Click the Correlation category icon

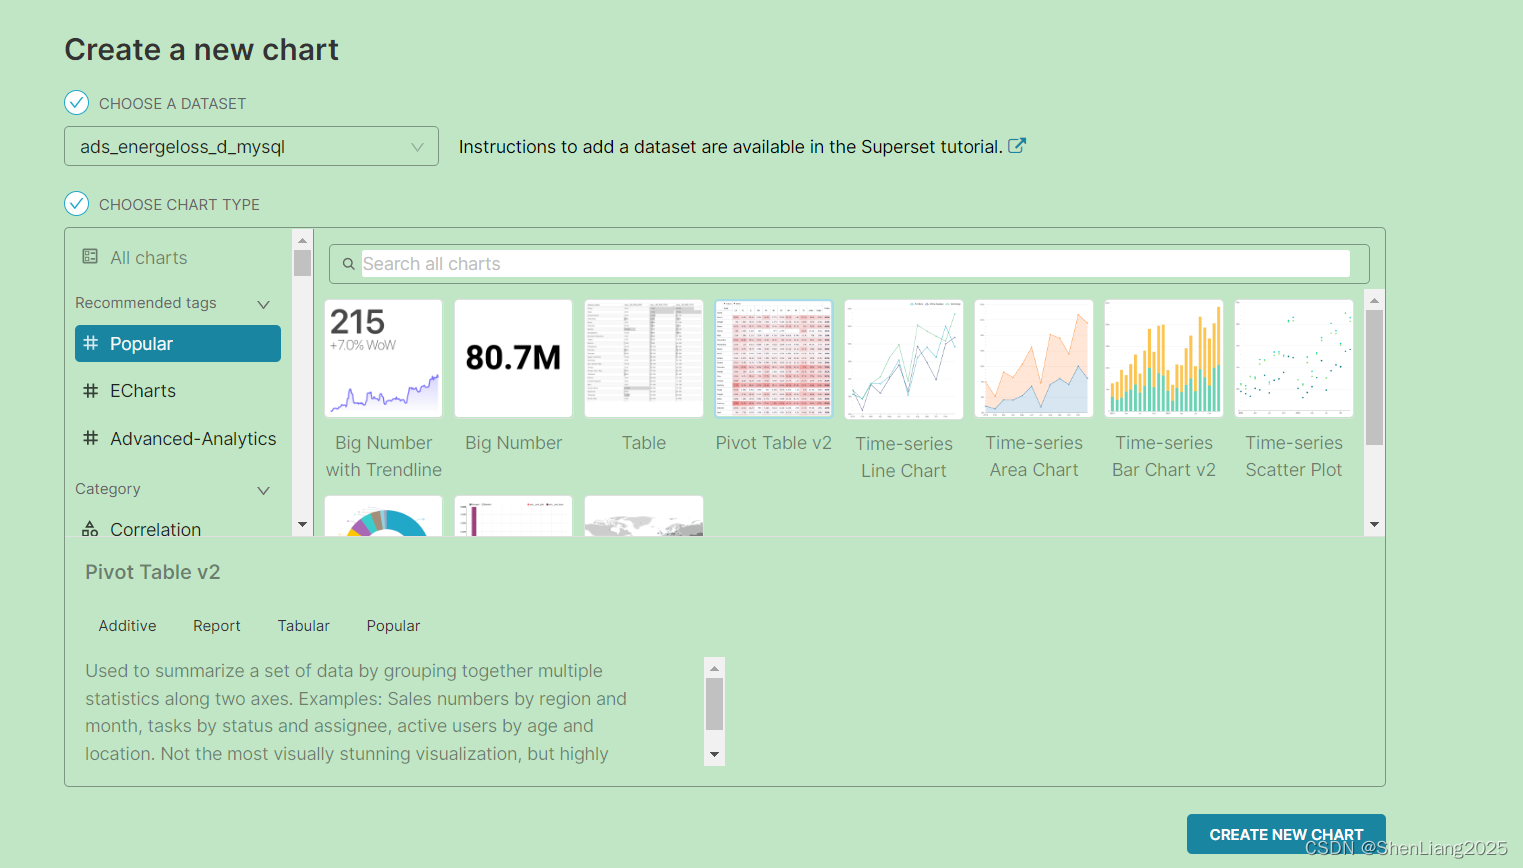pos(91,528)
